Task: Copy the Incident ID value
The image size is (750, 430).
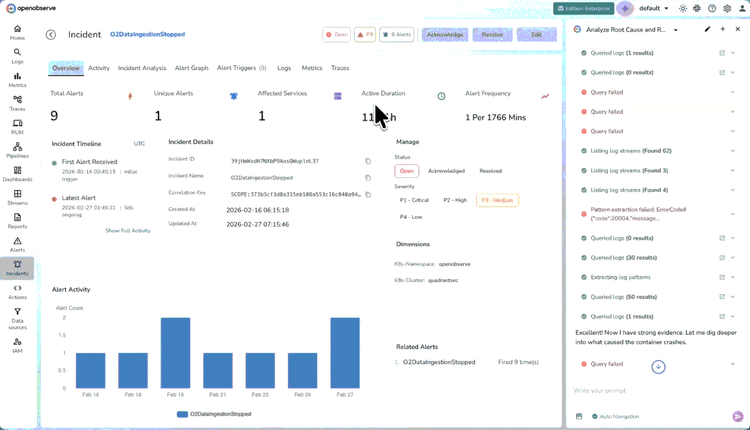Action: point(368,161)
